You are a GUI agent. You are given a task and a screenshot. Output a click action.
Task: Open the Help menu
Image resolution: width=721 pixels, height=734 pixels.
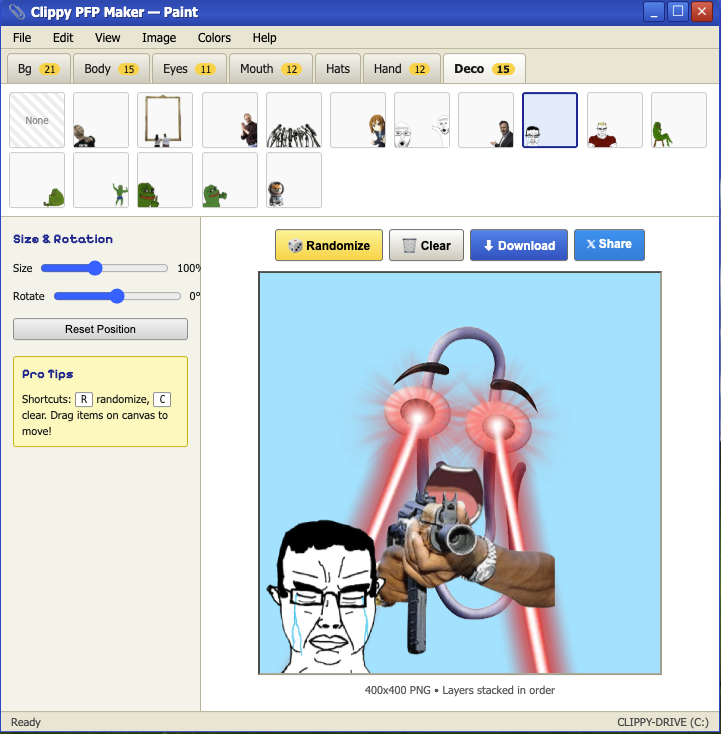pyautogui.click(x=265, y=38)
